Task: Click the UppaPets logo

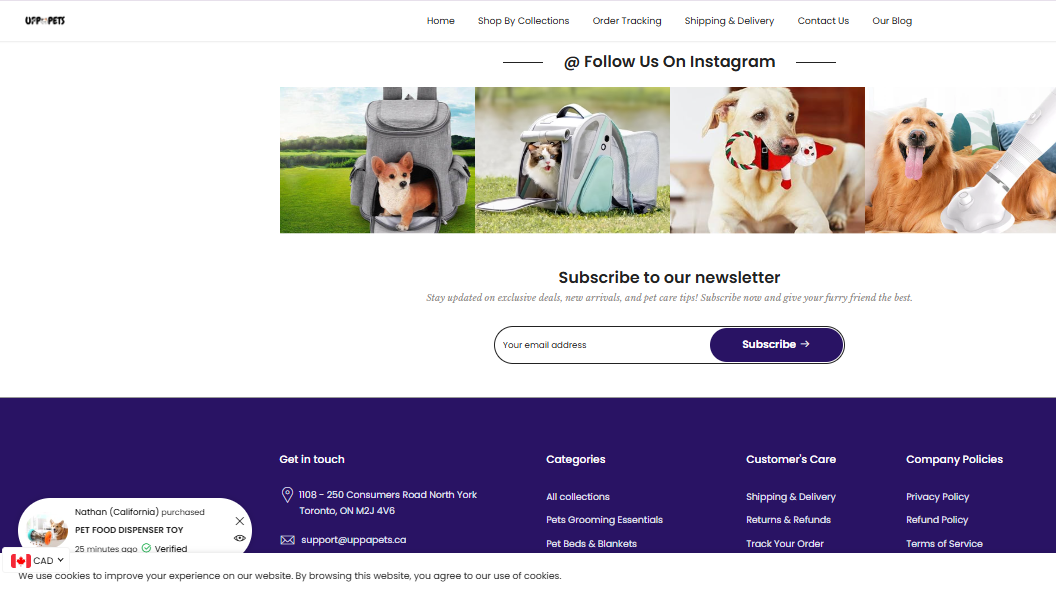Action: [45, 21]
